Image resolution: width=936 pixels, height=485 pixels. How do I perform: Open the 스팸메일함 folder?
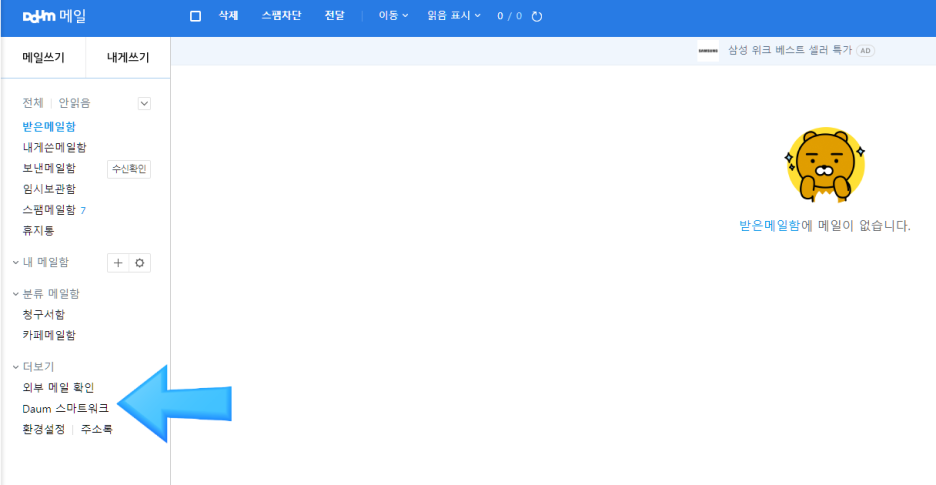coord(49,210)
